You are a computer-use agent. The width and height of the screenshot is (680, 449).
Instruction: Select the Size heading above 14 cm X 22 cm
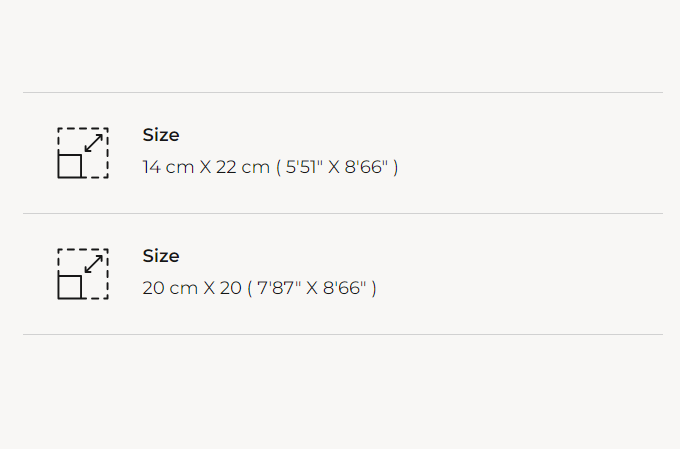pos(161,135)
